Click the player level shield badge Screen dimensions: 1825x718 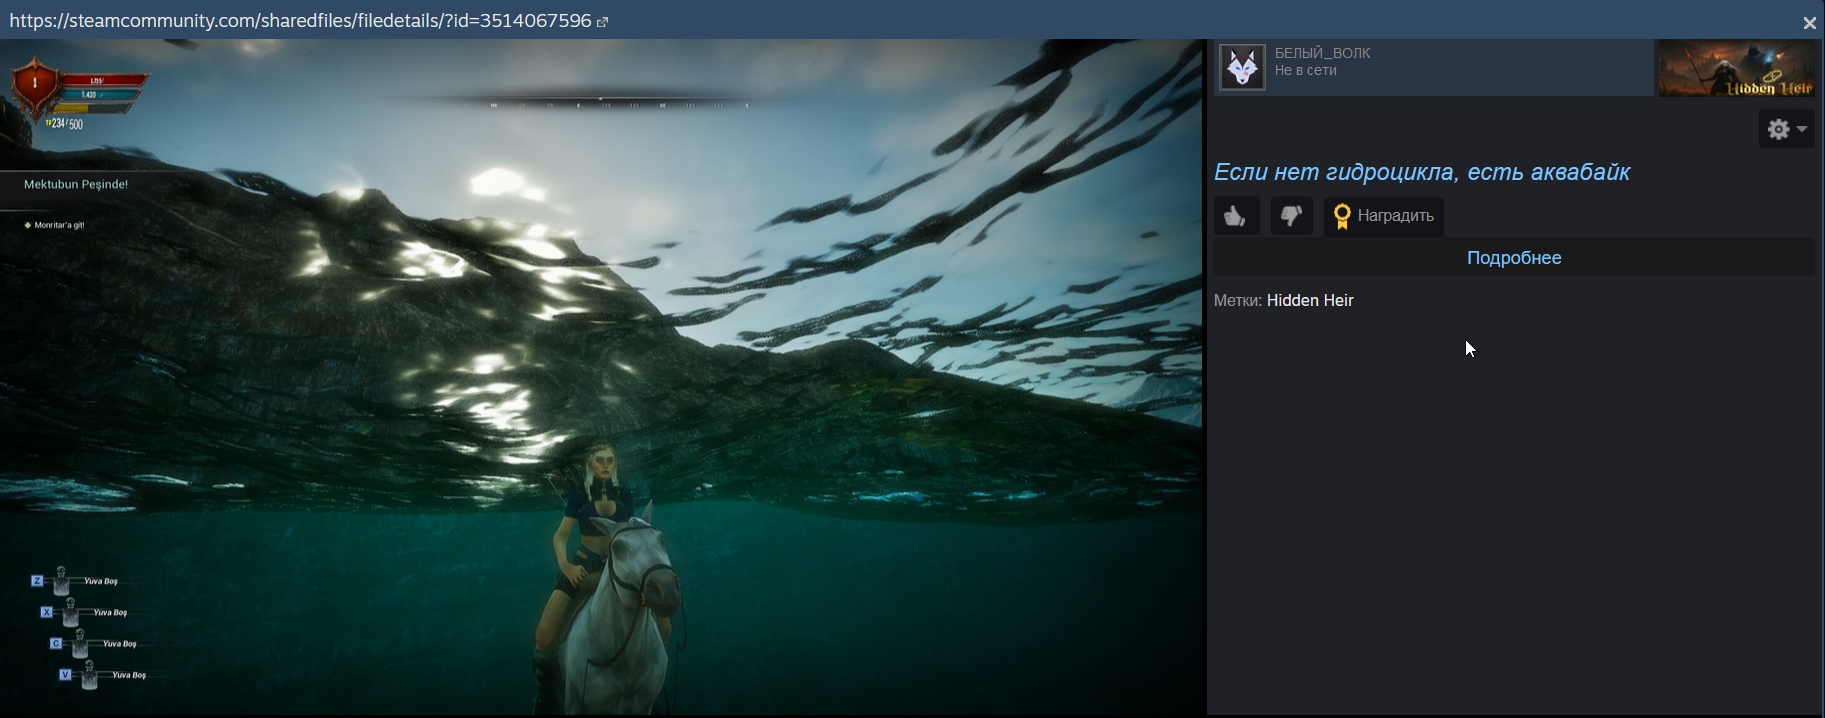click(35, 85)
